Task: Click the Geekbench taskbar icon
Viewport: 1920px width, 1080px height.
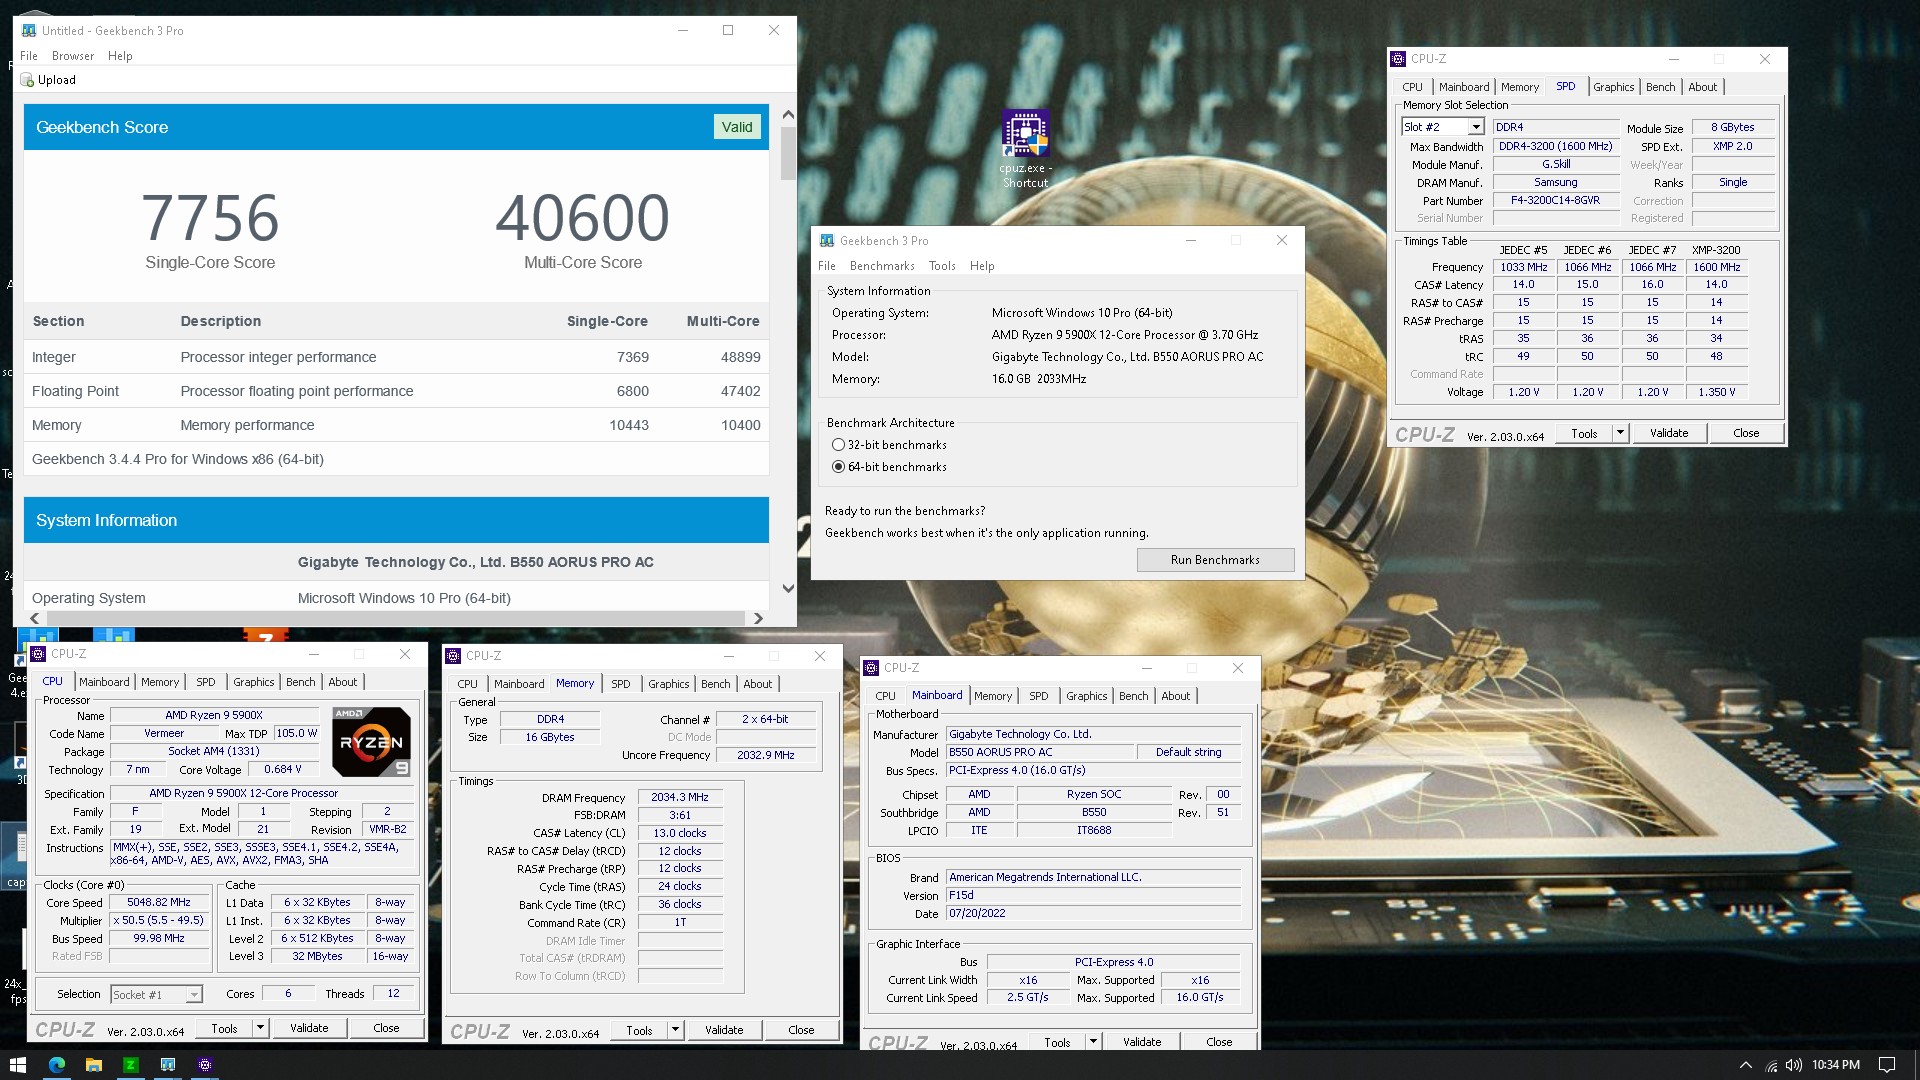Action: pos(167,1065)
